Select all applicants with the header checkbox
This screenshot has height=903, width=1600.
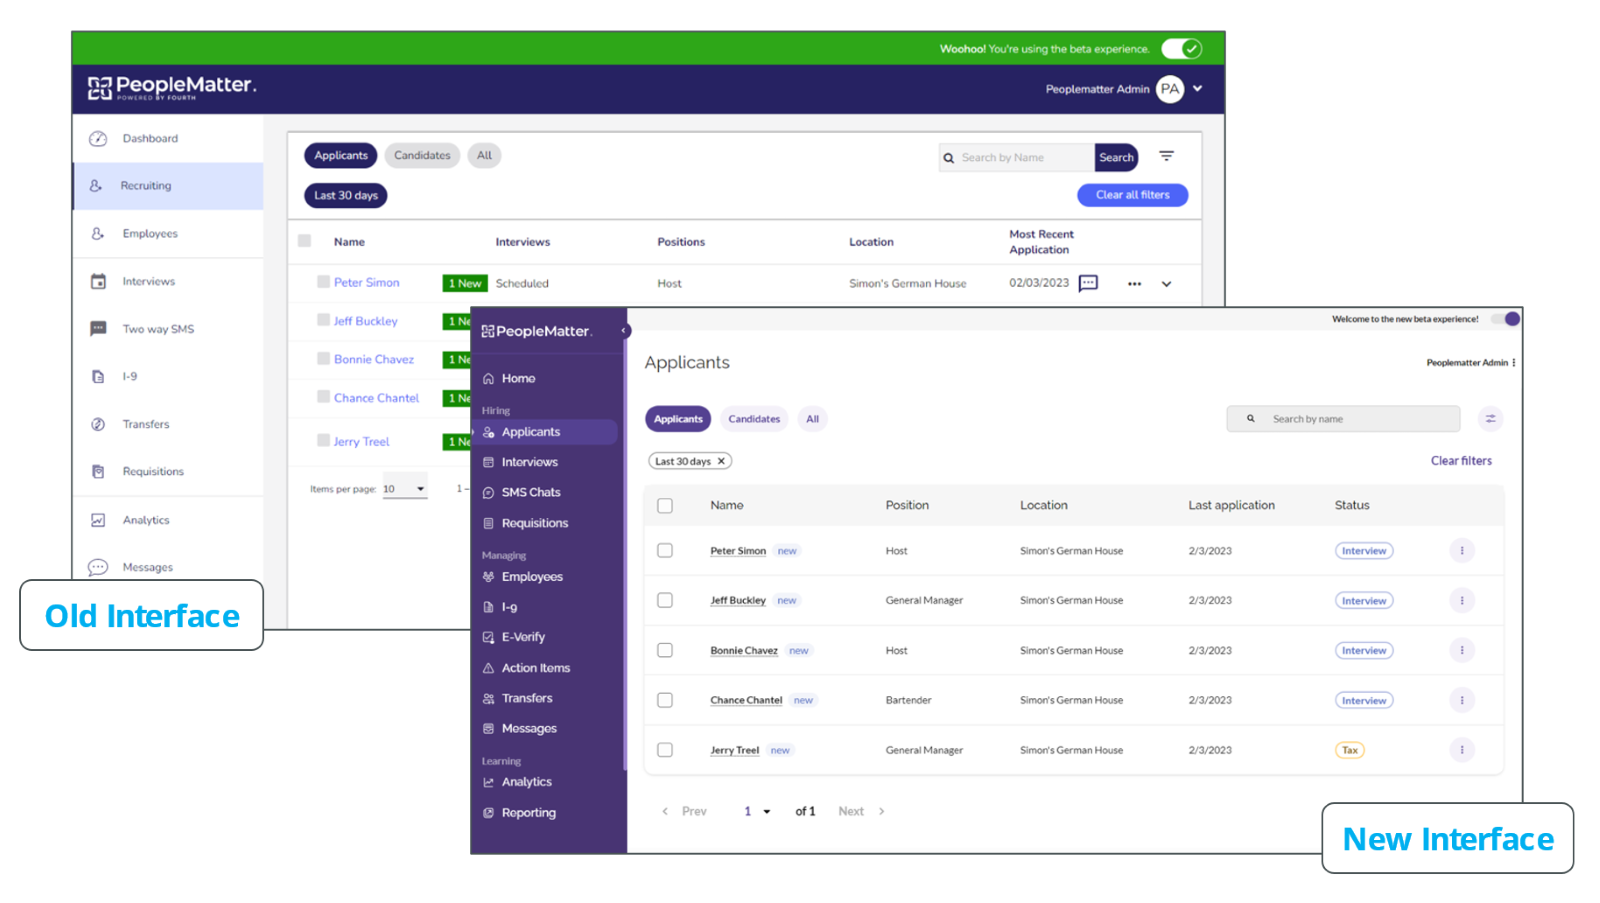tap(665, 506)
